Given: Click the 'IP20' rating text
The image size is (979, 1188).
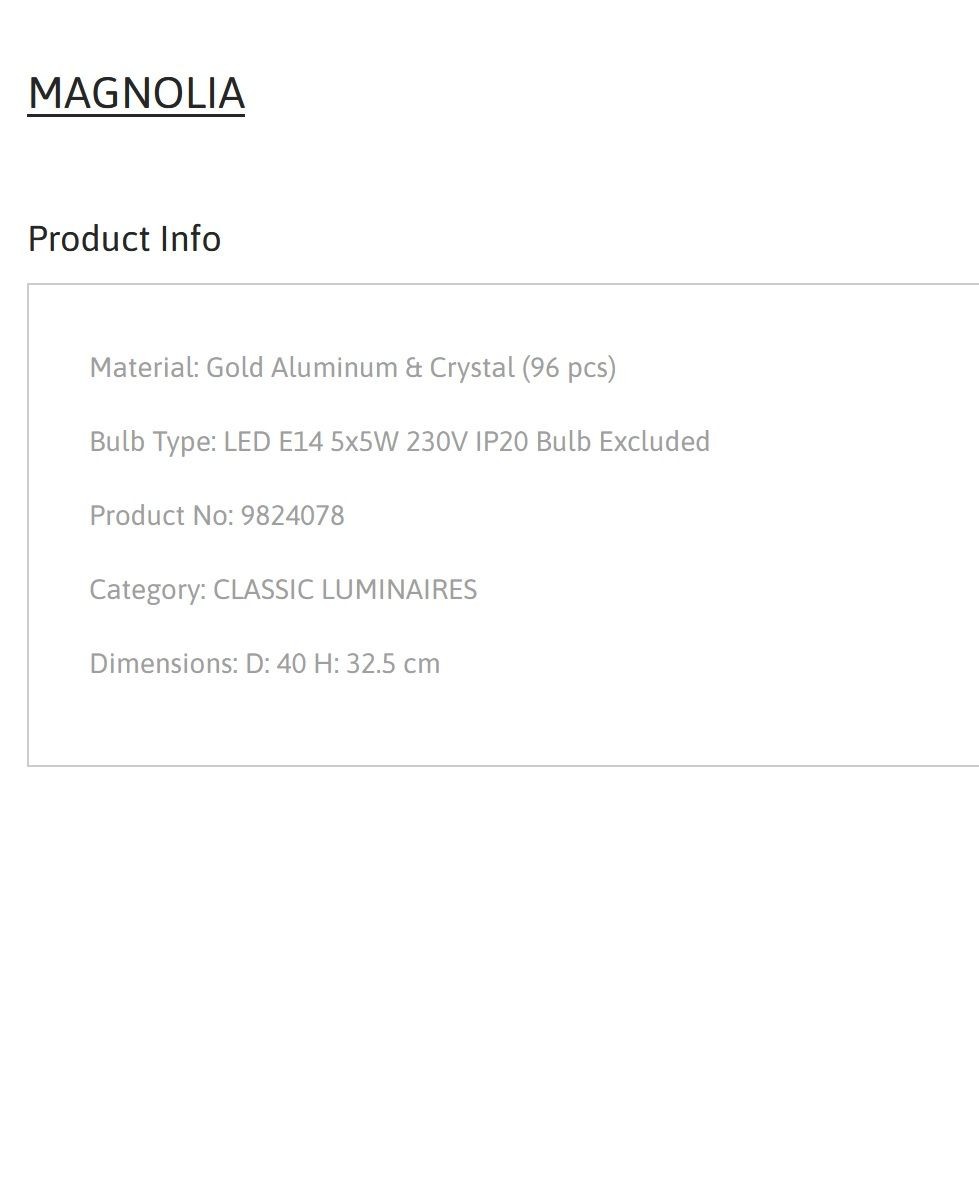Looking at the screenshot, I should pos(502,442).
